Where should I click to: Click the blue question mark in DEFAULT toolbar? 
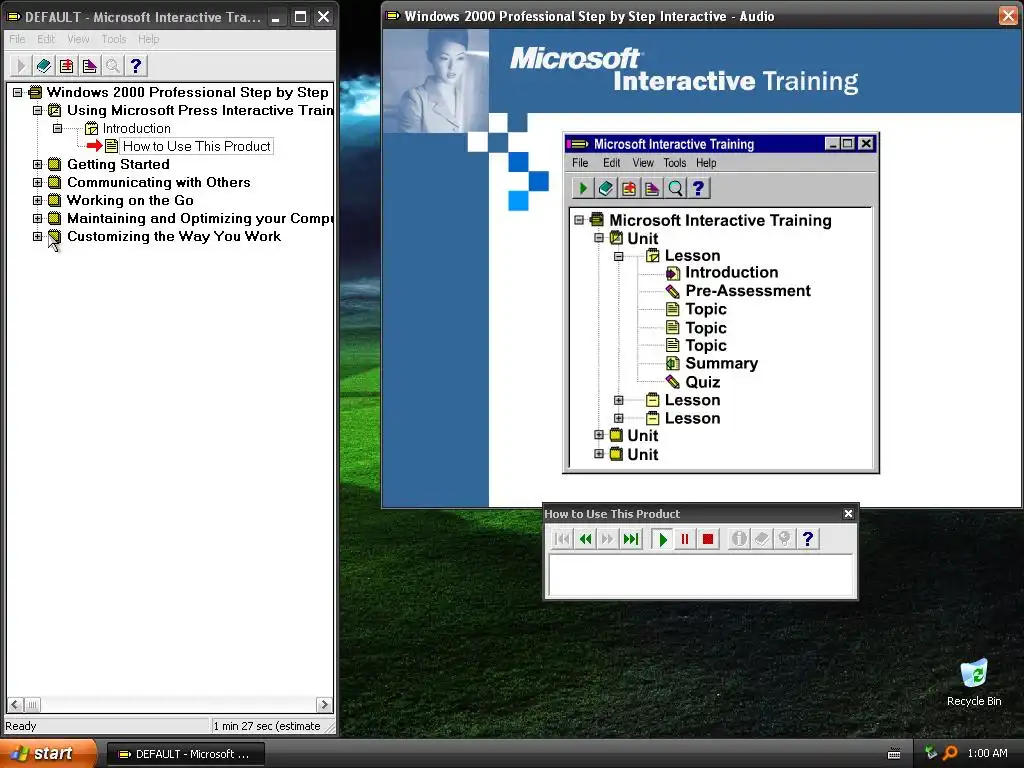135,65
